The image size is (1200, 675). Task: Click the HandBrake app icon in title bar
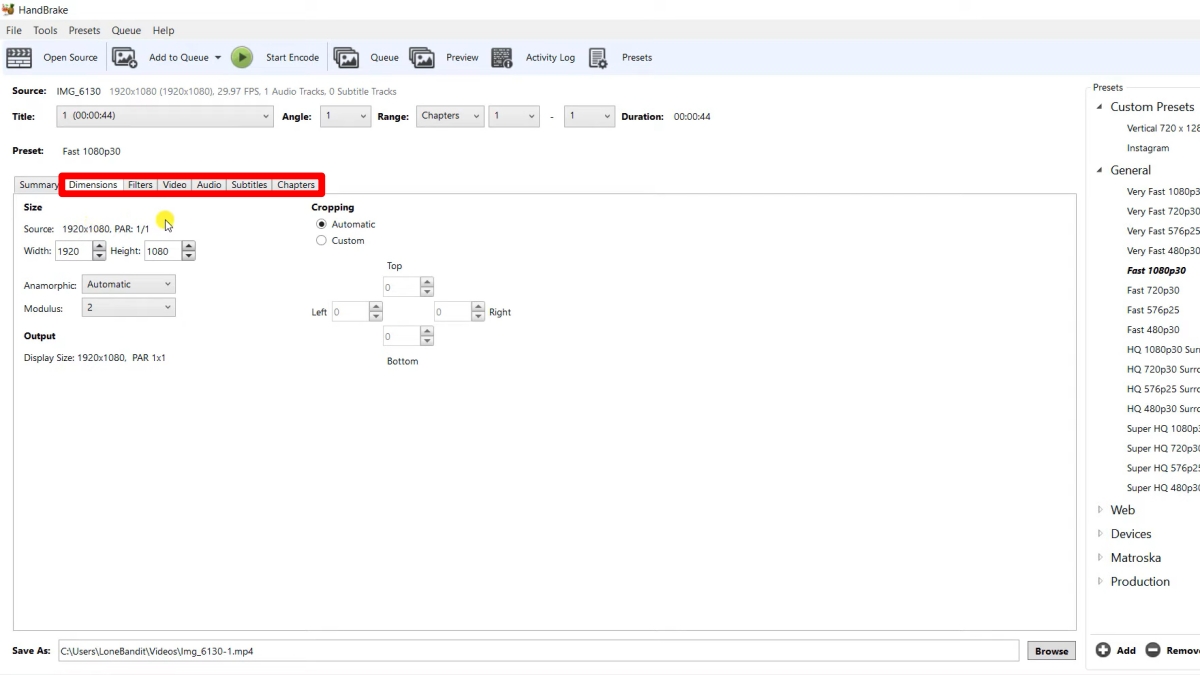[9, 10]
